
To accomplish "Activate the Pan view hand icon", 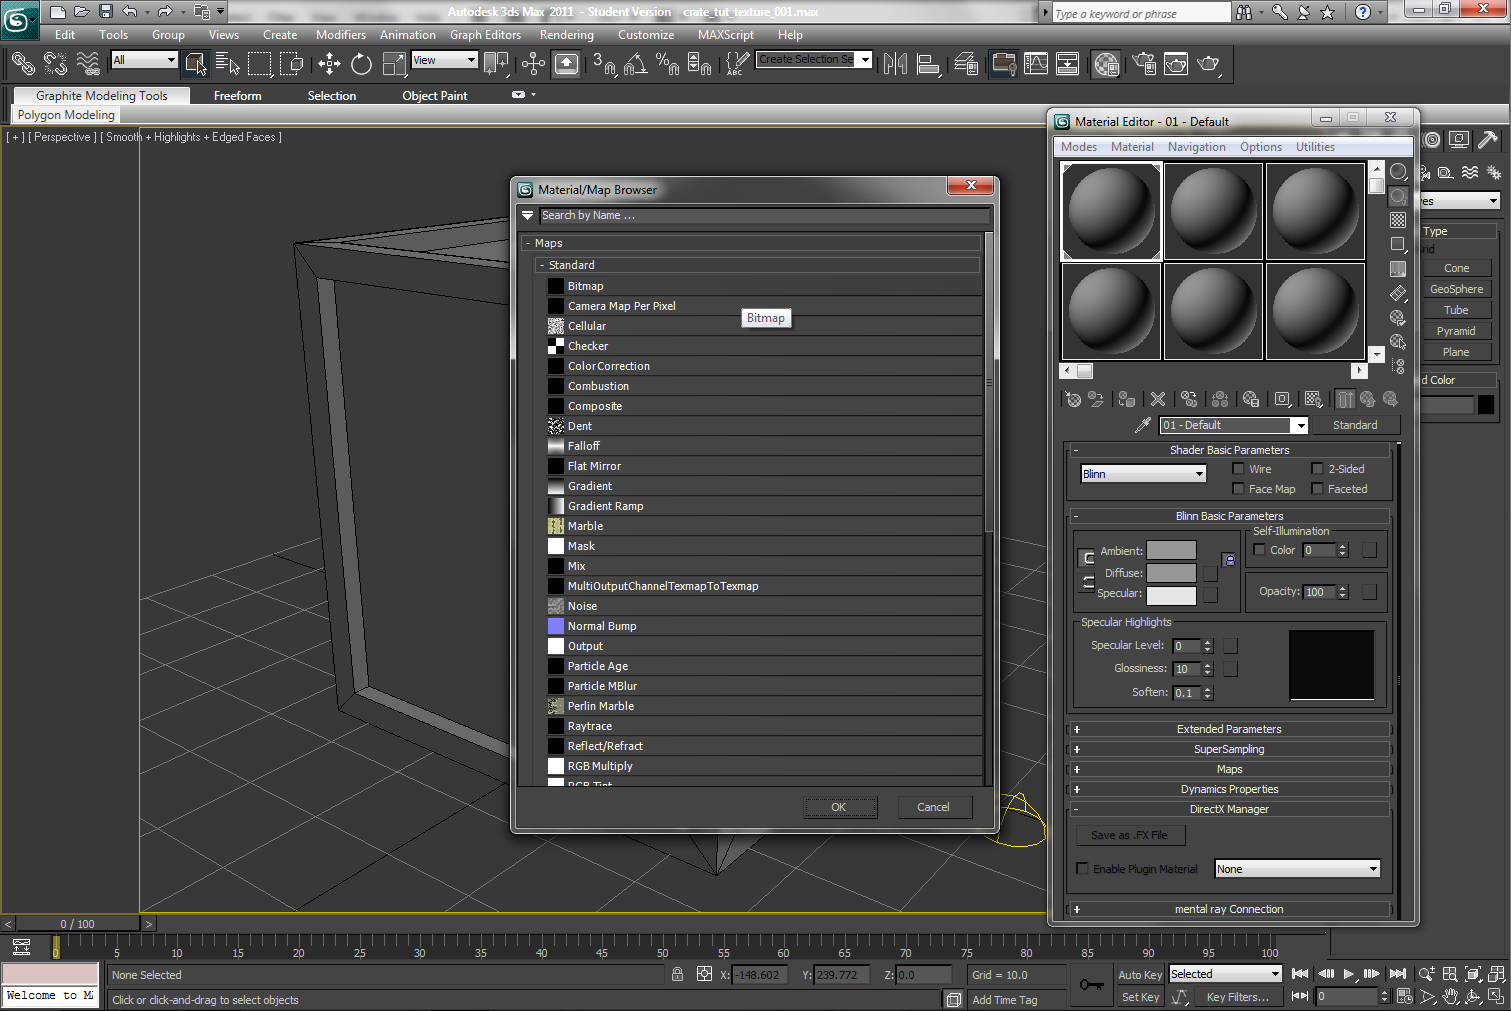I will point(1451,996).
